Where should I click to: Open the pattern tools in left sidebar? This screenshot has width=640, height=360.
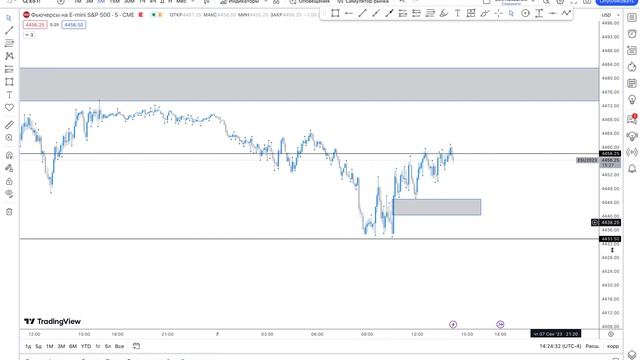pos(9,56)
